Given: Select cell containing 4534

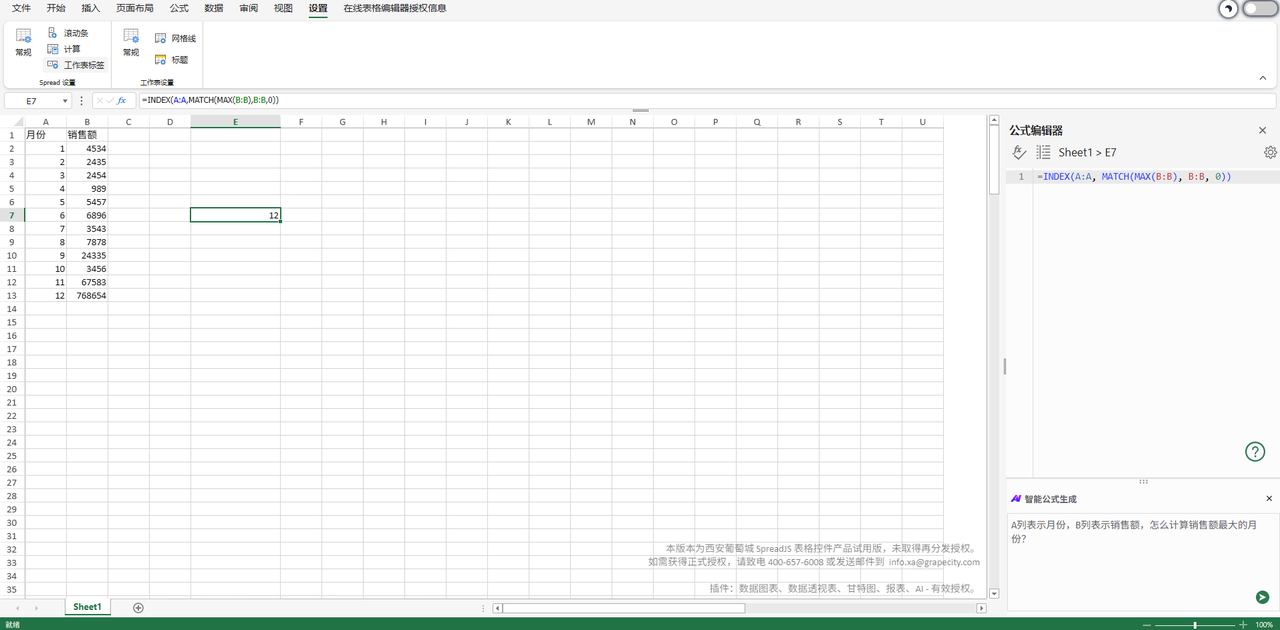Looking at the screenshot, I should coord(87,148).
